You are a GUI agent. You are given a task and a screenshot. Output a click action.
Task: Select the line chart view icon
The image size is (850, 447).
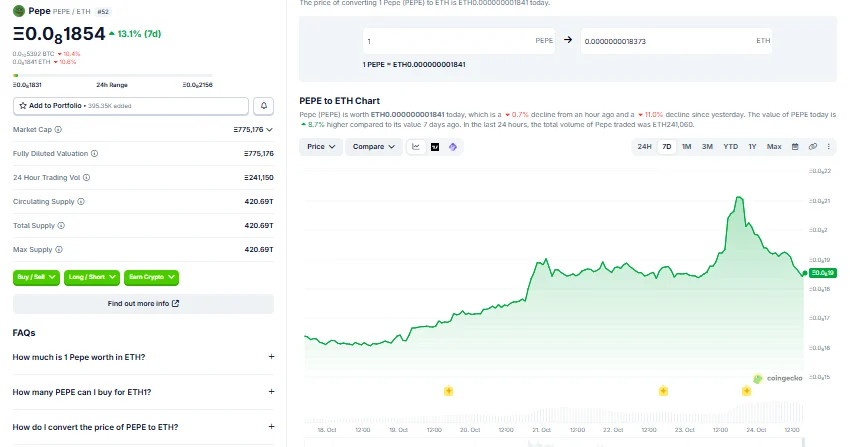click(416, 147)
